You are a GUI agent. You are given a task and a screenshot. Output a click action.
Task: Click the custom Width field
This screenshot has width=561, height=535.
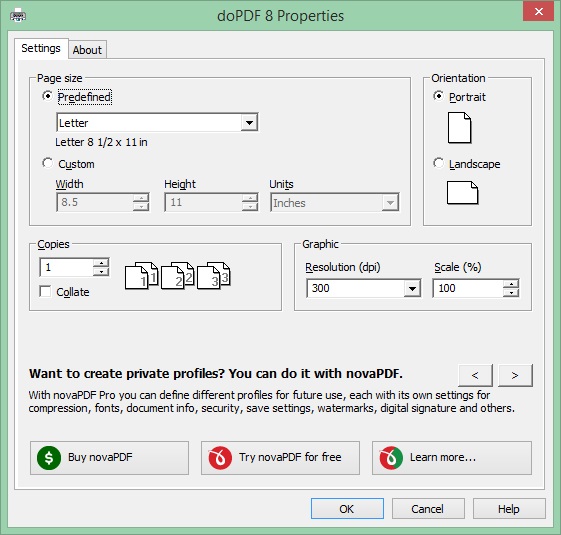[x=95, y=203]
